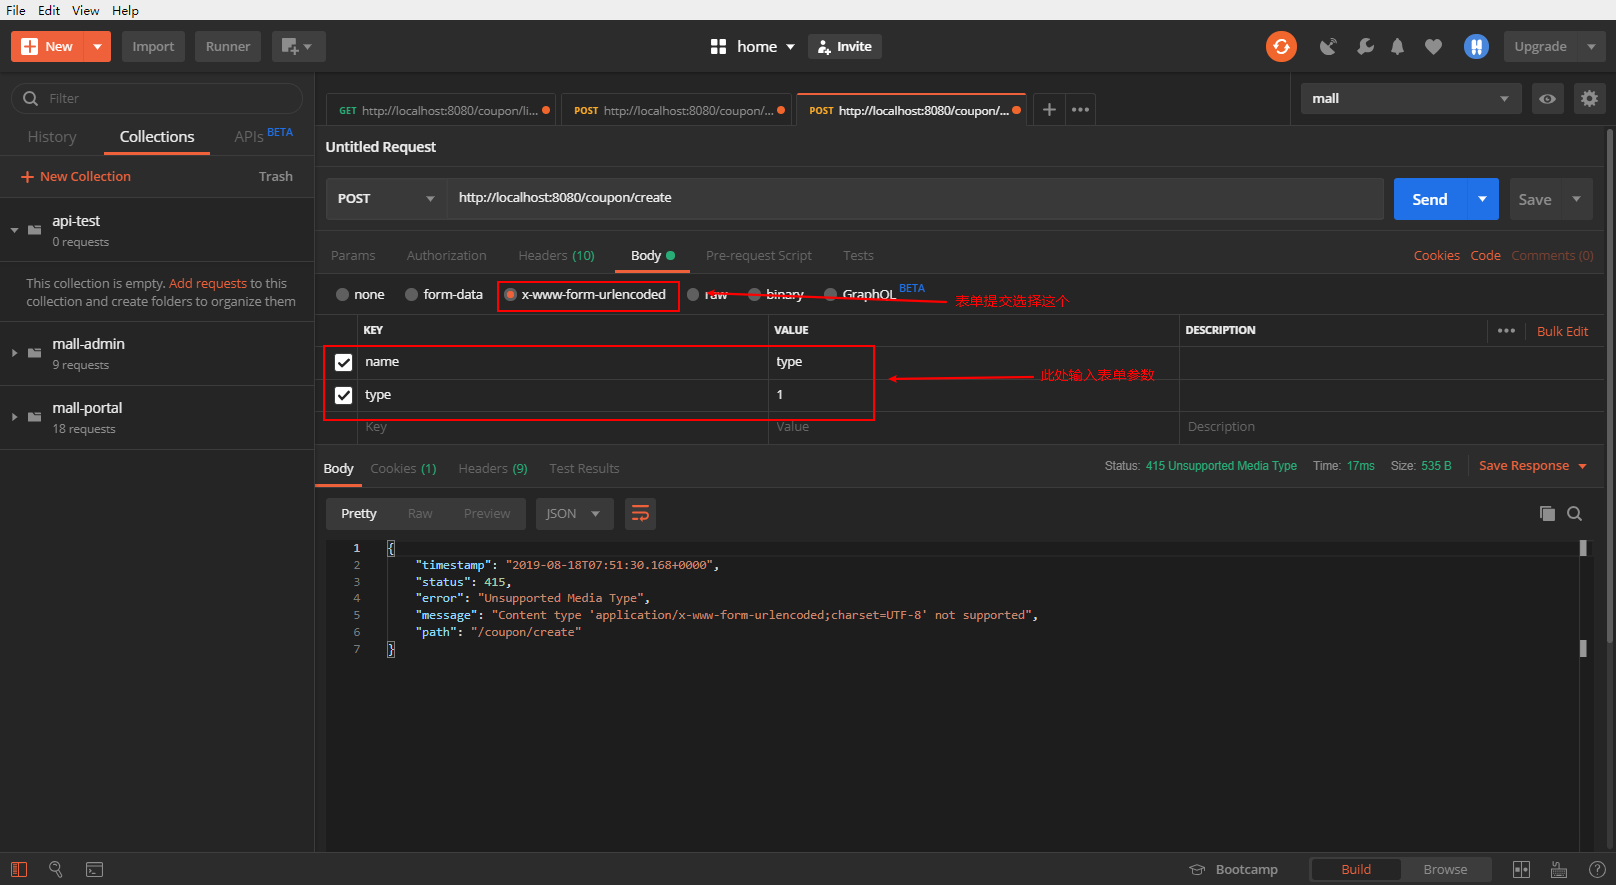Copy response body to clipboard
The image size is (1616, 885).
[1547, 514]
